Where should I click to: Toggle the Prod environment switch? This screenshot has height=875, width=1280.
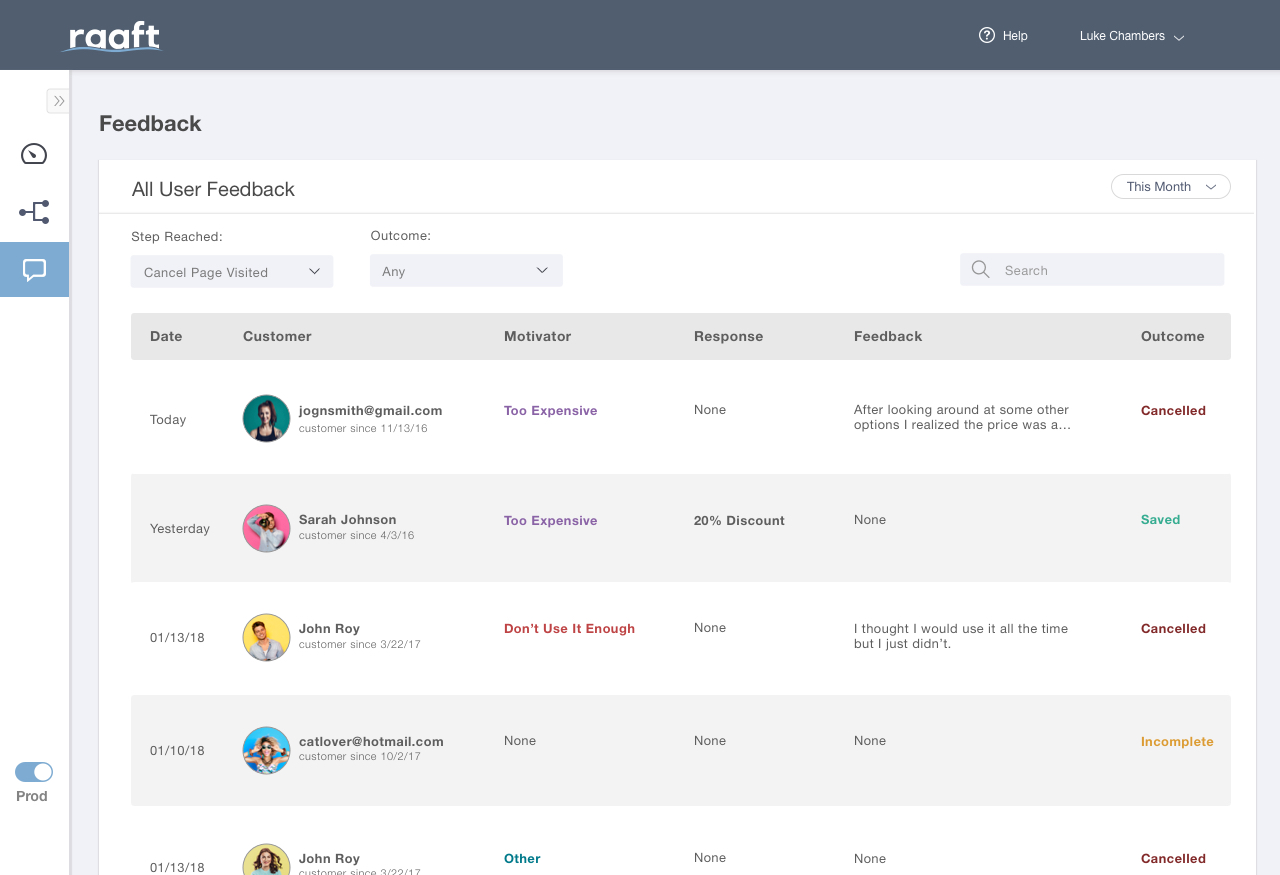click(x=34, y=772)
